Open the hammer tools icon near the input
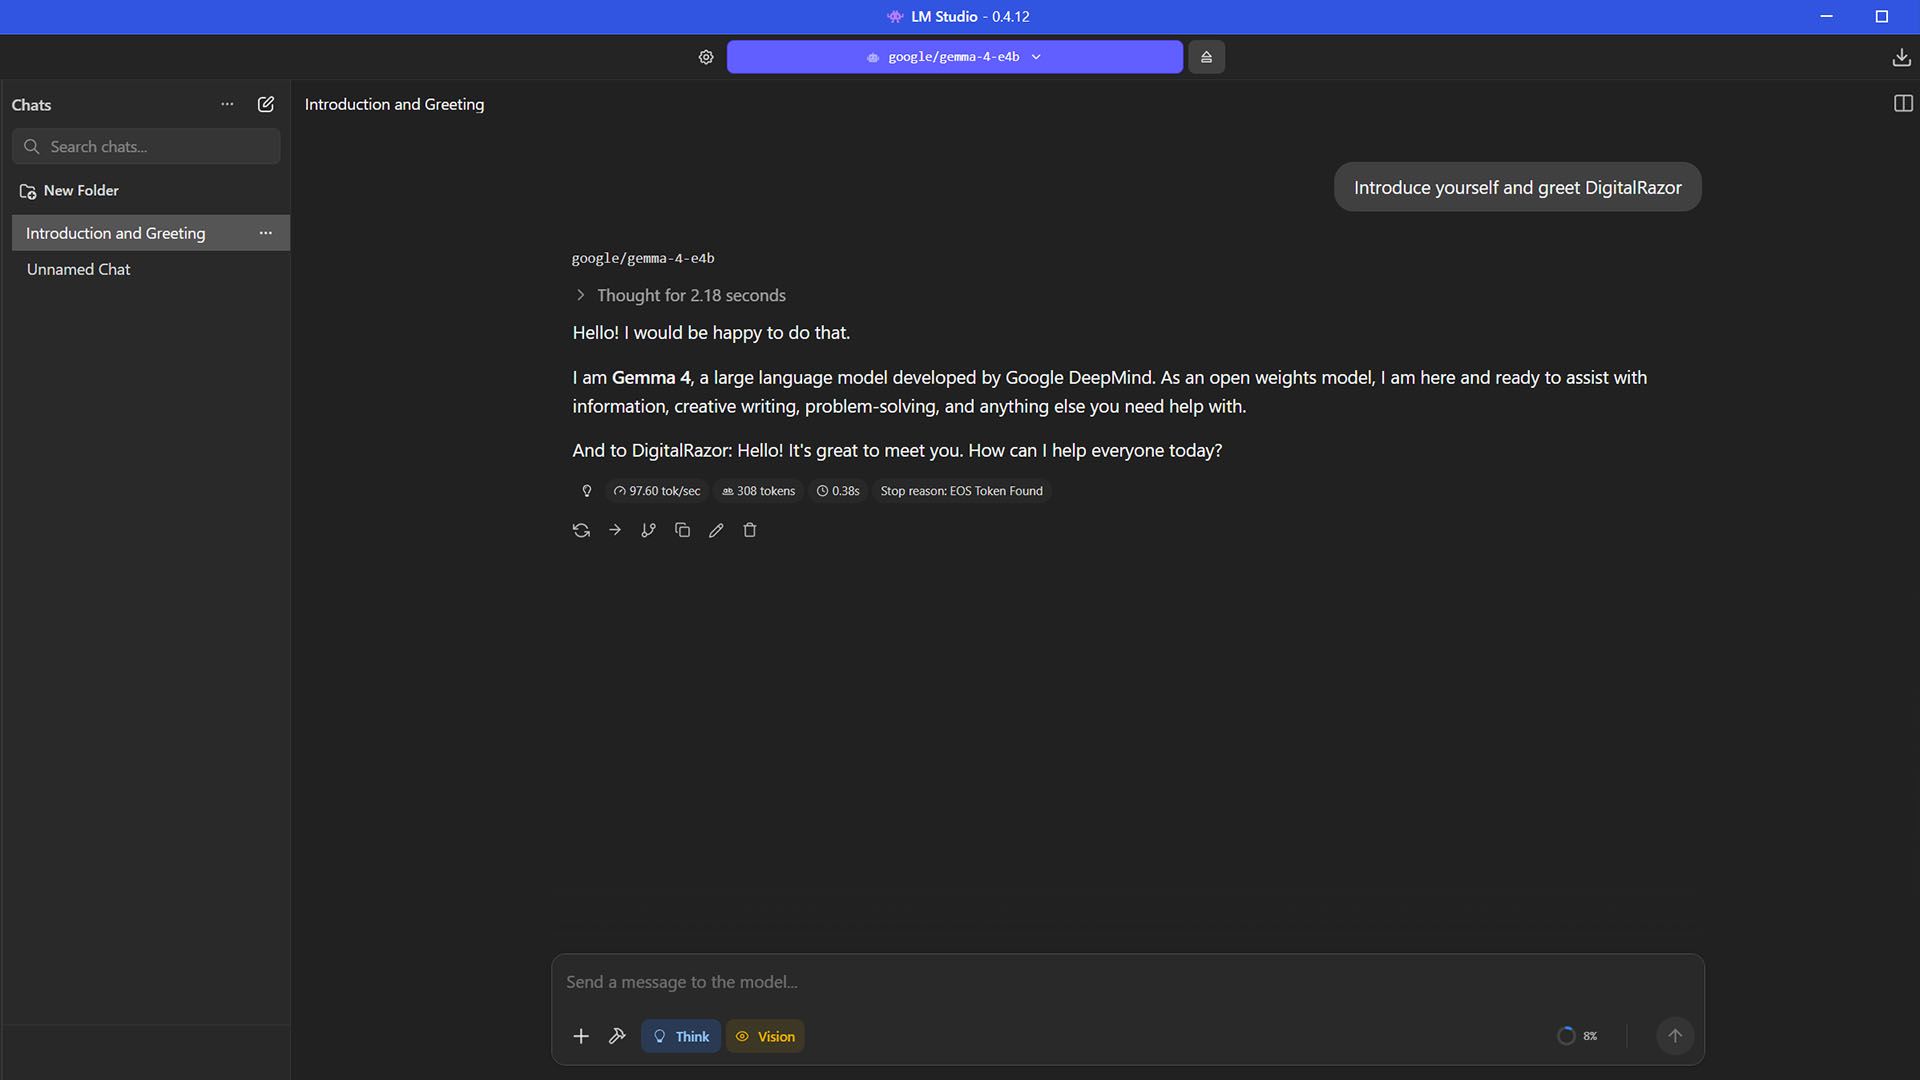This screenshot has height=1080, width=1920. coord(617,1036)
